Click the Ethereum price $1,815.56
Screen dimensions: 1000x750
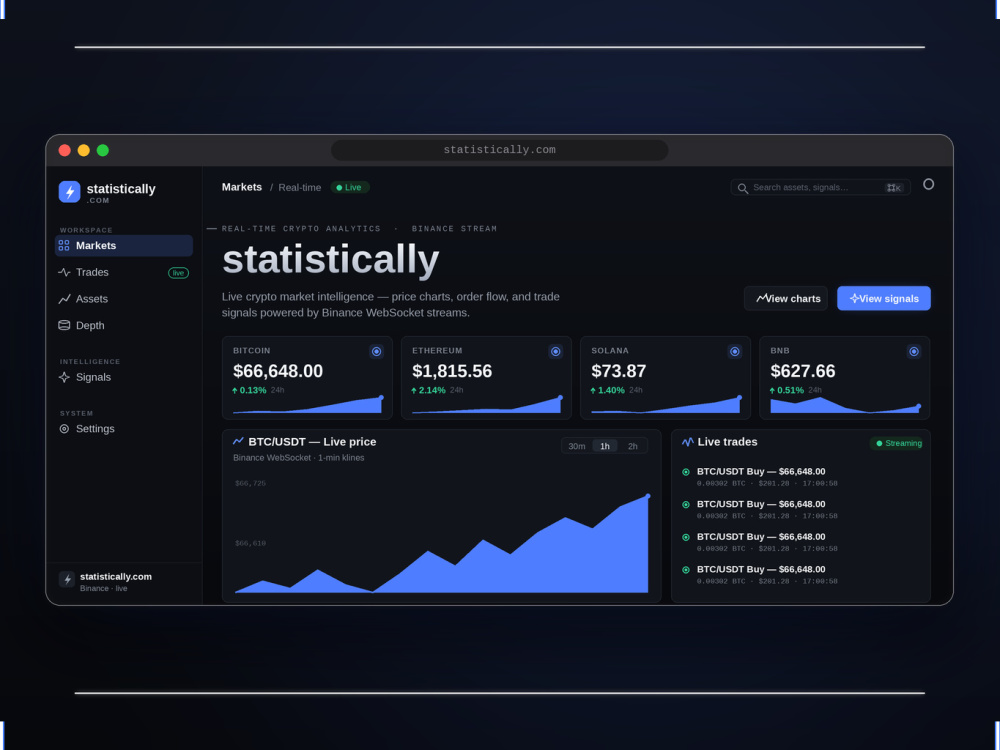(452, 371)
